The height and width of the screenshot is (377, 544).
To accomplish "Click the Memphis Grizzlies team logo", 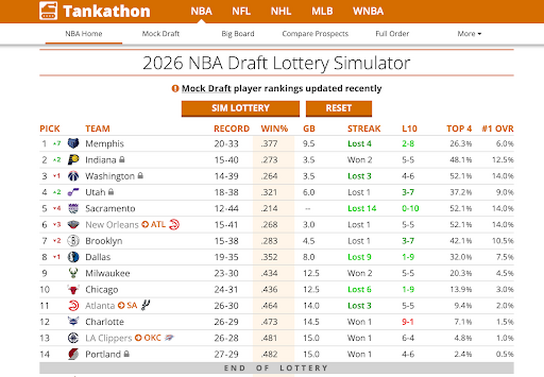I will point(73,143).
